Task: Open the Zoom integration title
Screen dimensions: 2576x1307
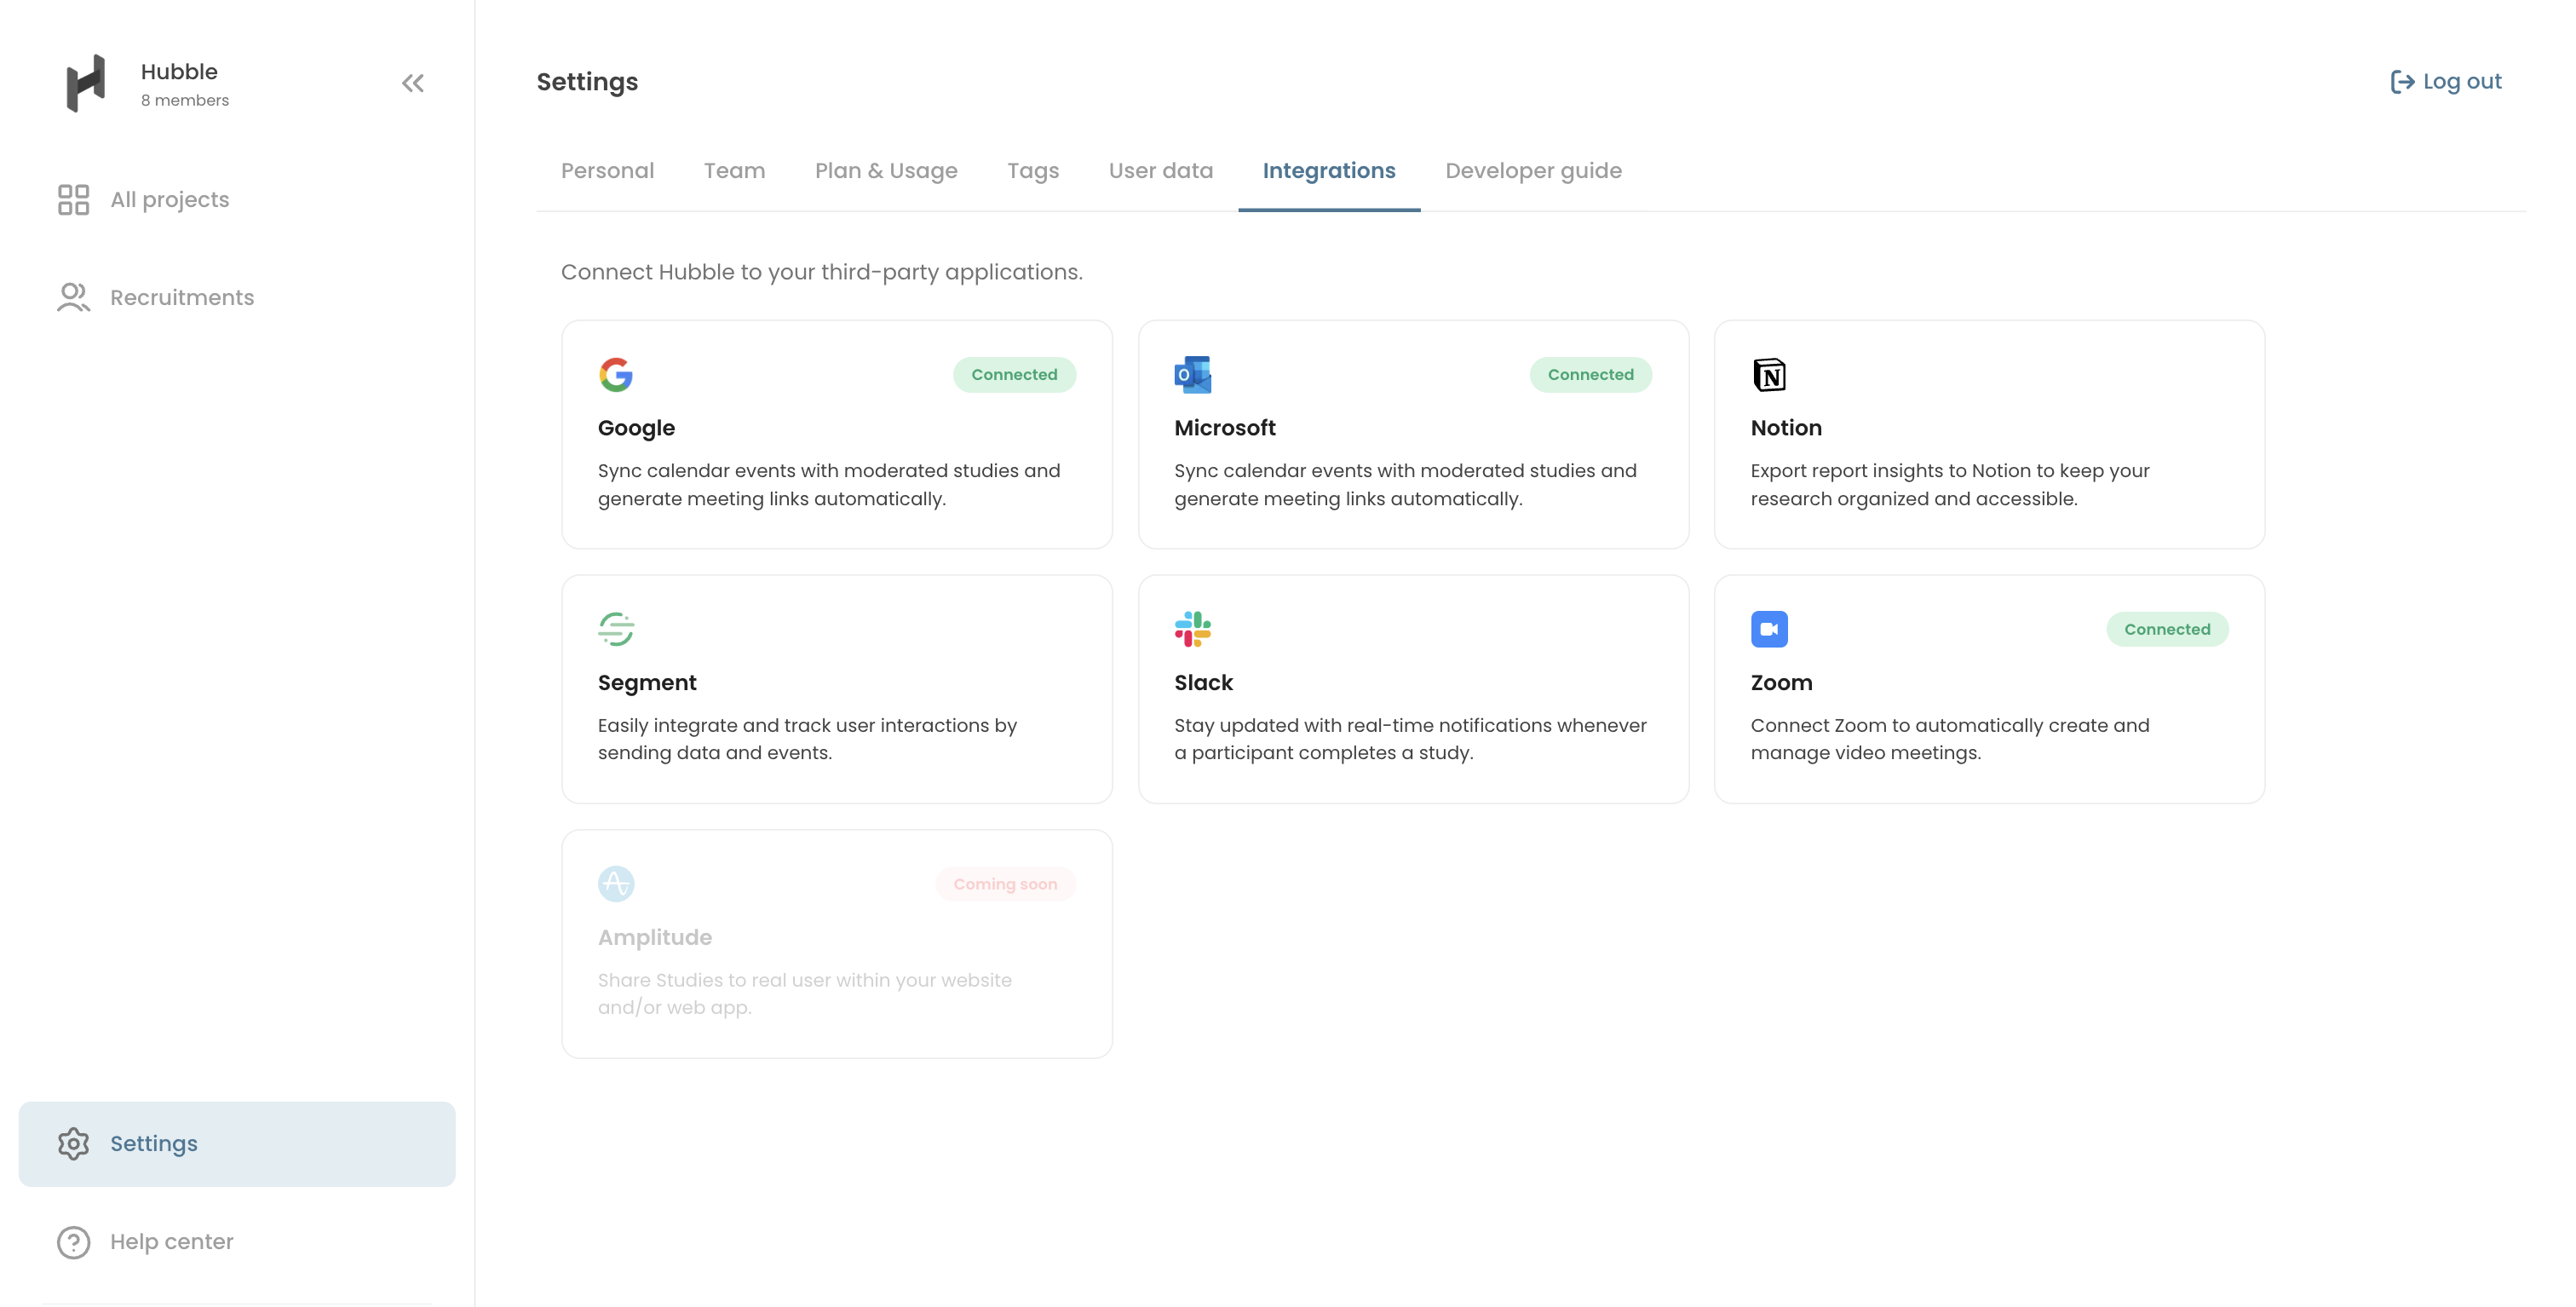Action: (x=1781, y=683)
